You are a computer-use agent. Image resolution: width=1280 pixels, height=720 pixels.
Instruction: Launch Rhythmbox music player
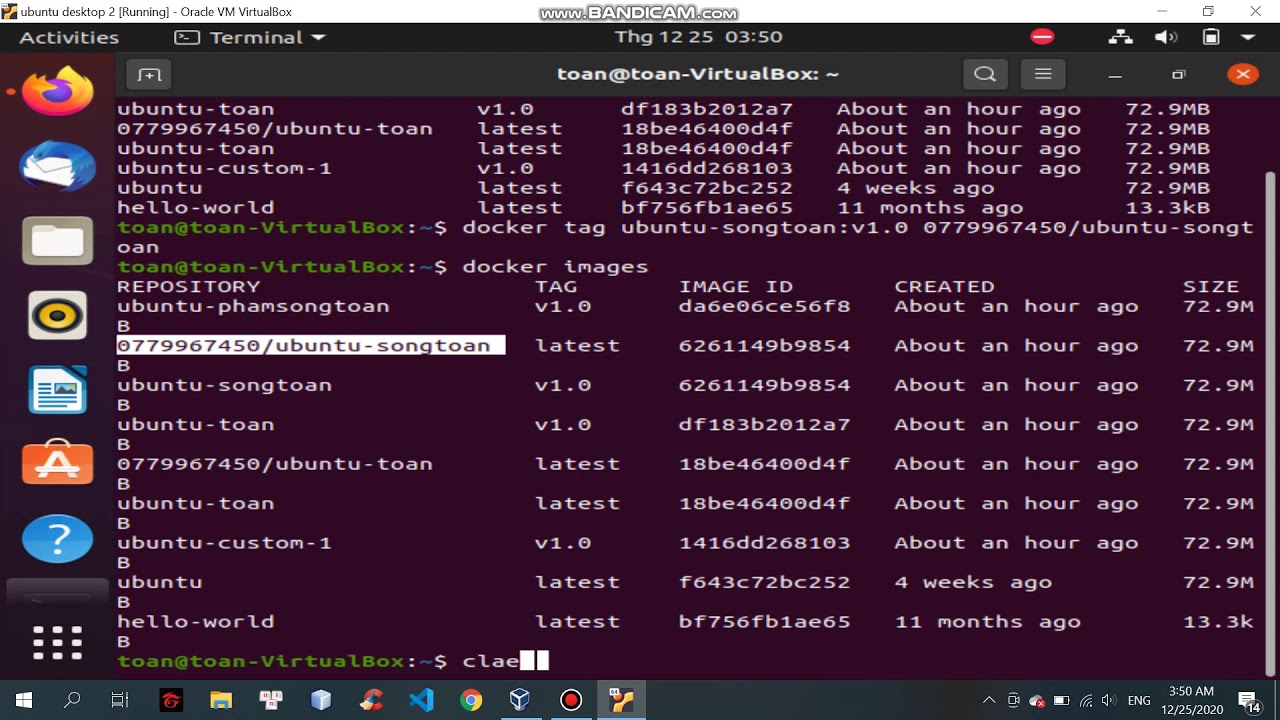(x=58, y=316)
